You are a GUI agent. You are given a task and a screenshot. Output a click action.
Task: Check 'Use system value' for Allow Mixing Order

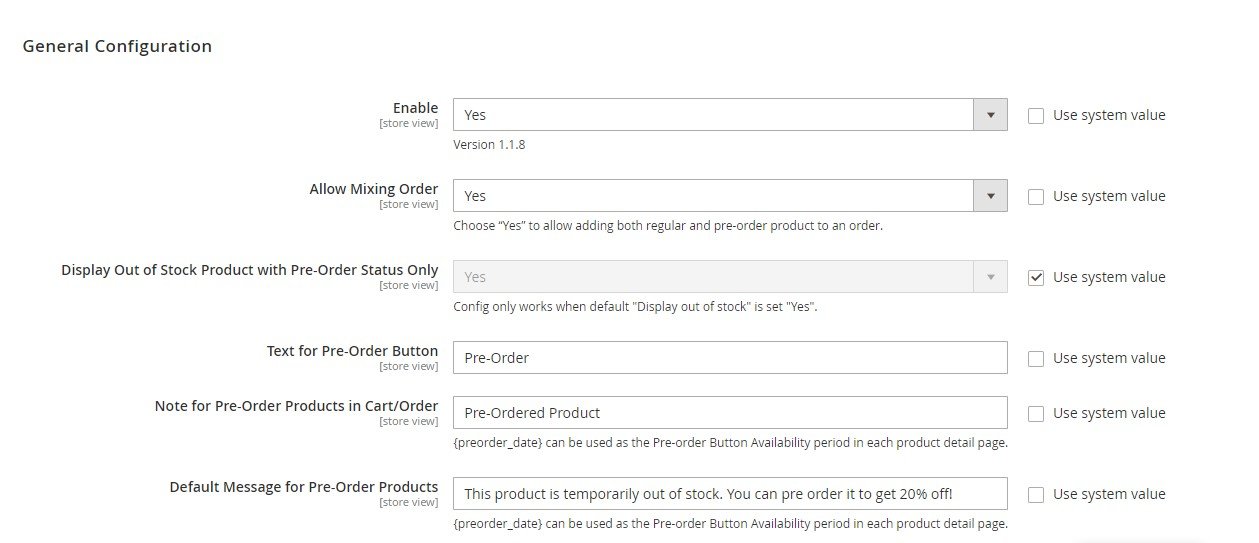click(x=1036, y=196)
